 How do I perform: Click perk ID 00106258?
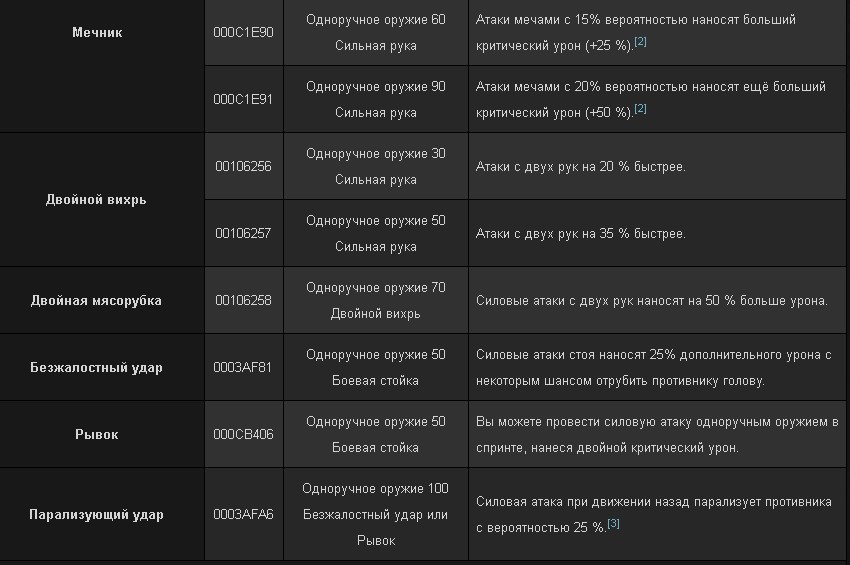click(243, 300)
